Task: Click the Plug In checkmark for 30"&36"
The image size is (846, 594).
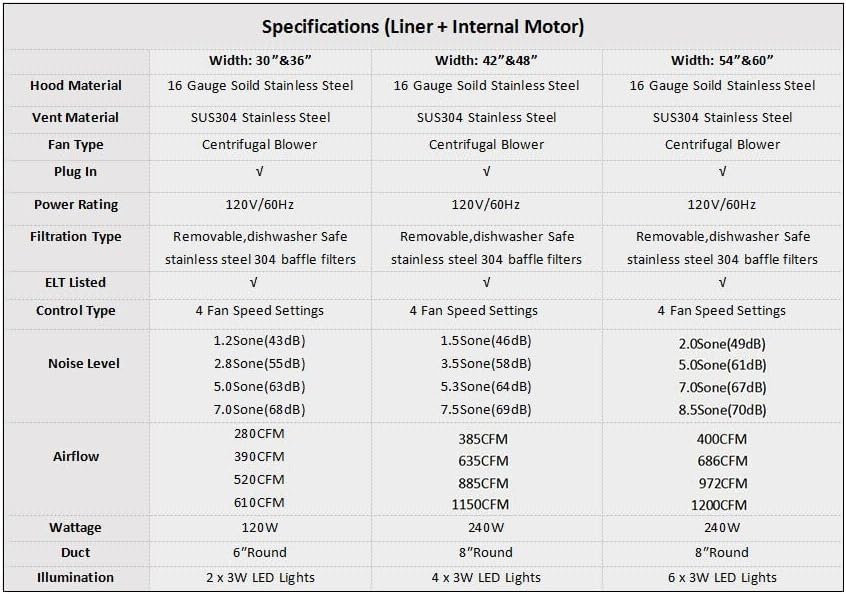Action: (x=260, y=172)
